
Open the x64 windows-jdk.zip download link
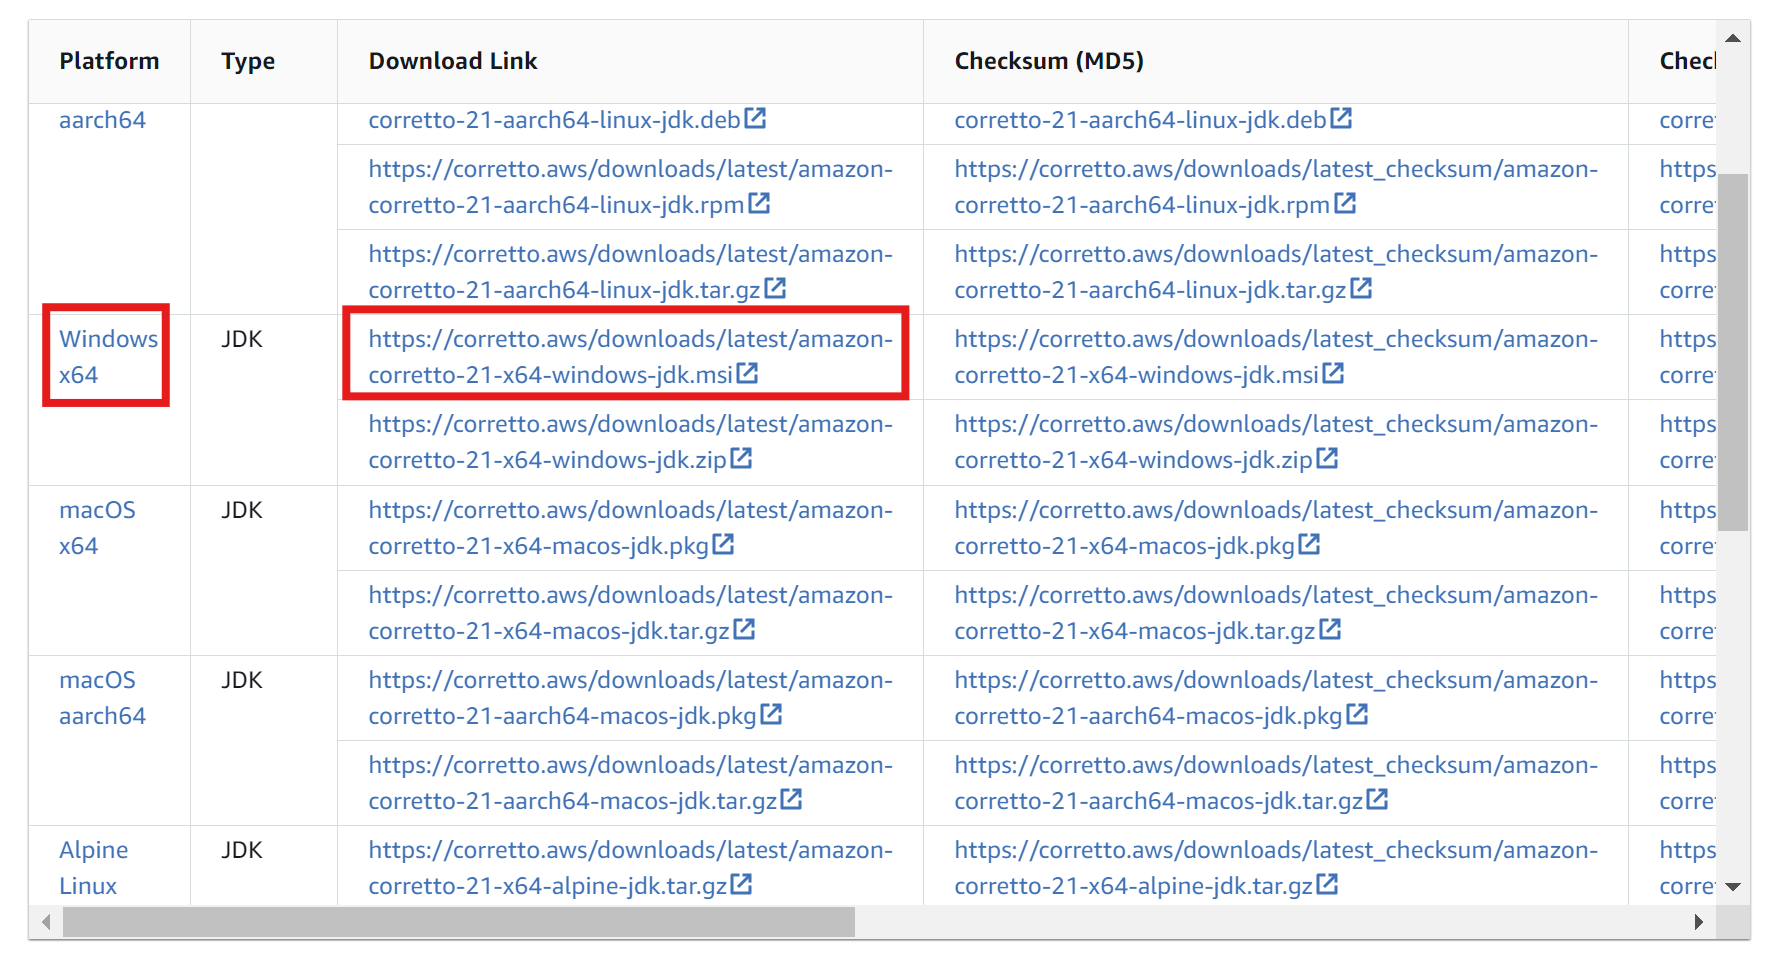pos(630,442)
